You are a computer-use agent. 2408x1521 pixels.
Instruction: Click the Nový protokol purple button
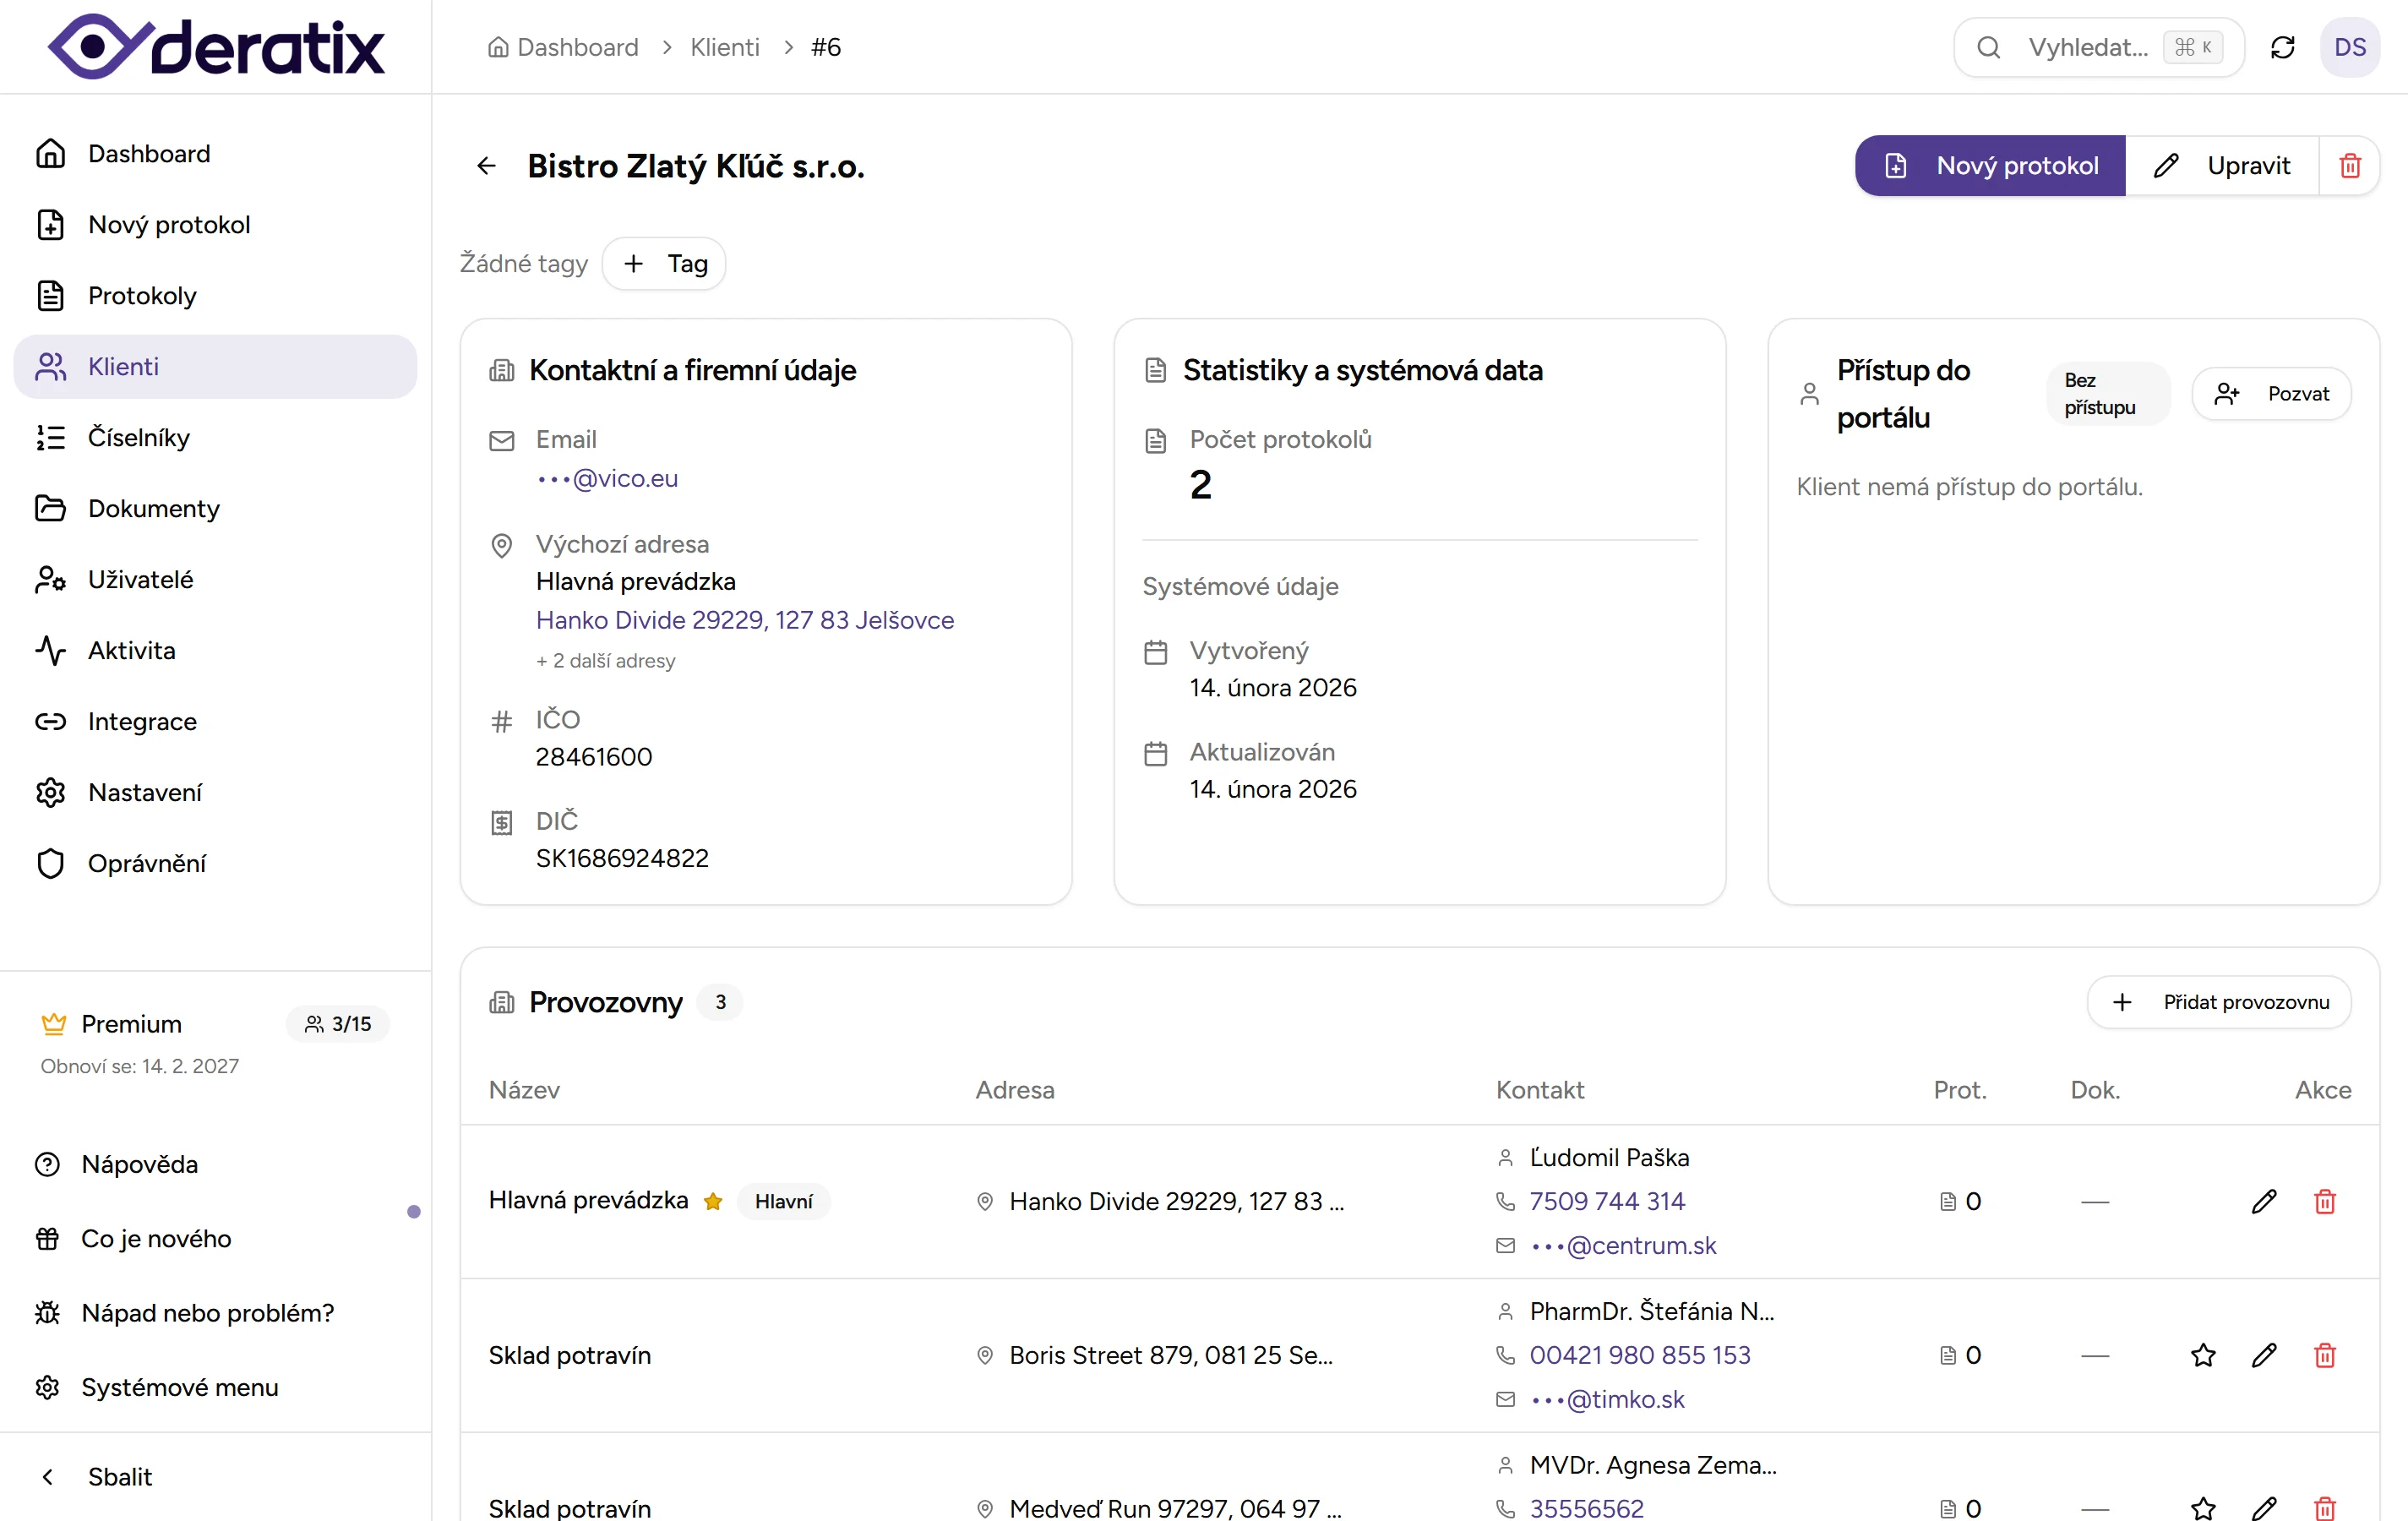[1990, 165]
